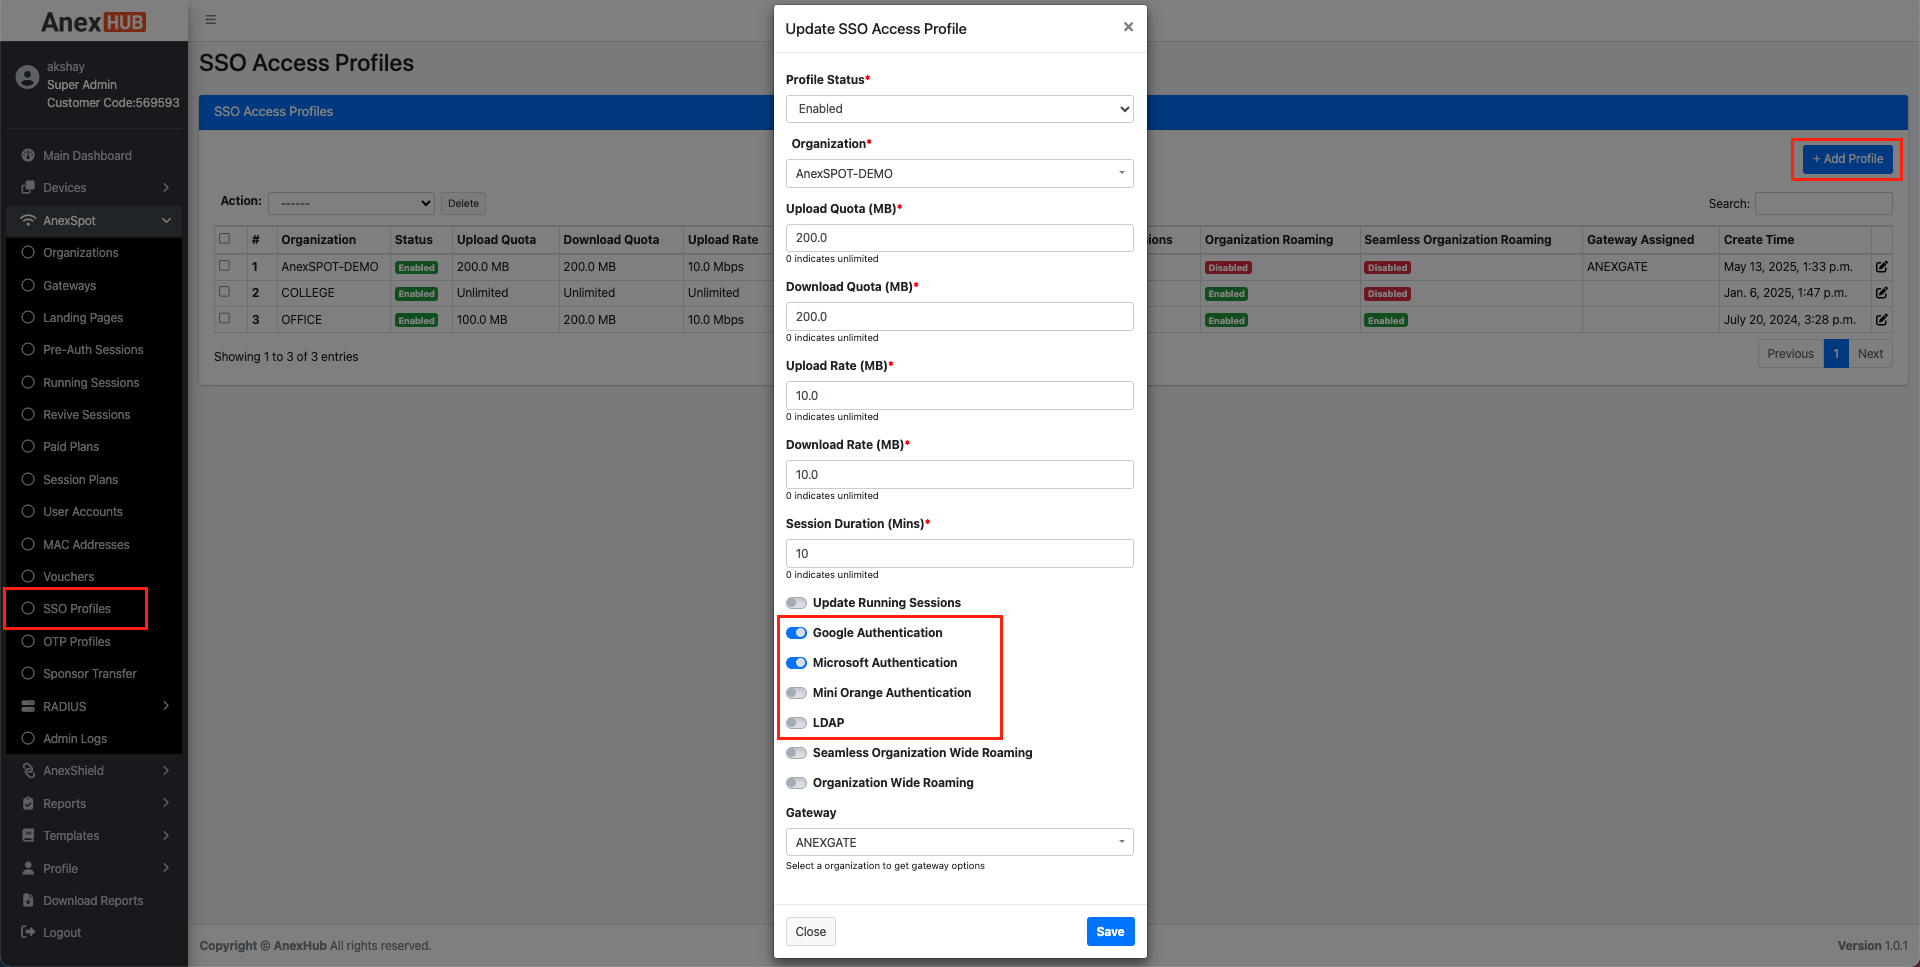The width and height of the screenshot is (1920, 967).
Task: Open the Main Dashboard from the sidebar
Action: pyautogui.click(x=27, y=155)
